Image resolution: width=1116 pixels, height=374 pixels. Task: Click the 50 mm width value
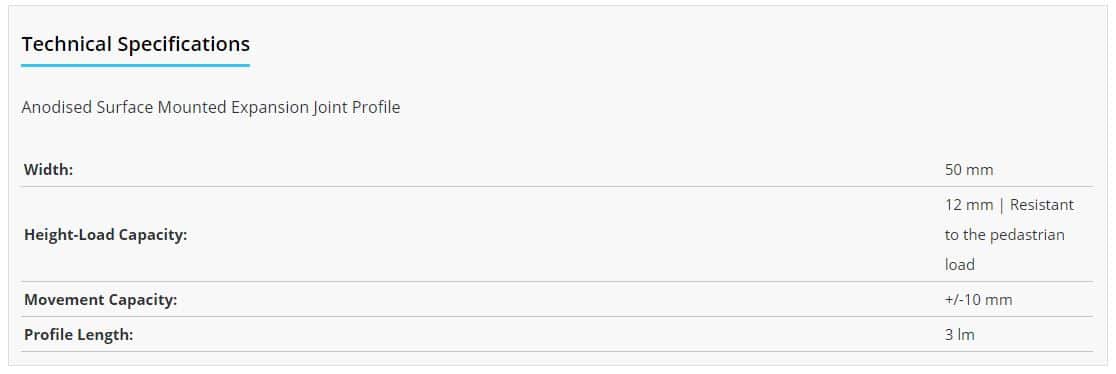pos(969,170)
